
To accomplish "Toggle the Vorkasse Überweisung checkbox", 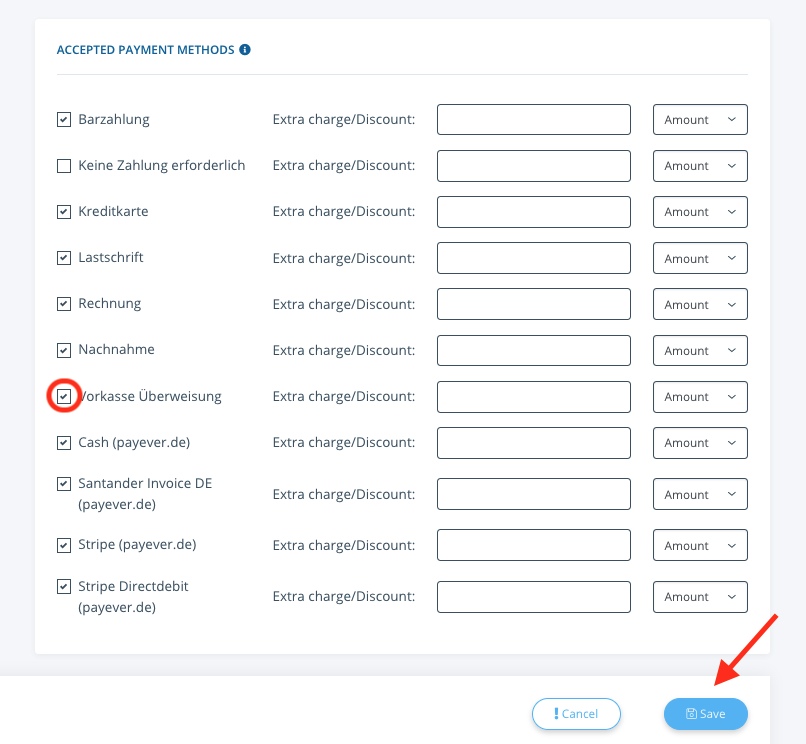I will click(x=64, y=396).
